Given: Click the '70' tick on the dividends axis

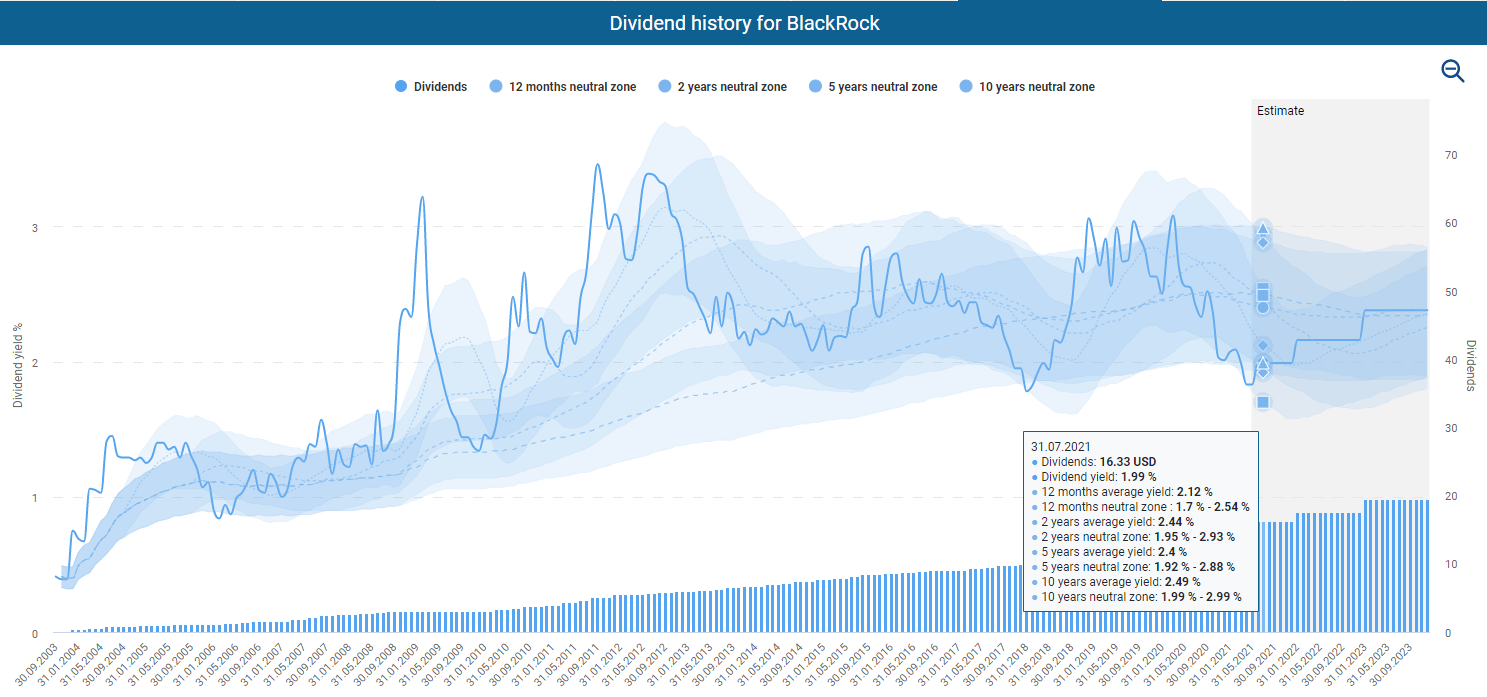Looking at the screenshot, I should pyautogui.click(x=1450, y=156).
